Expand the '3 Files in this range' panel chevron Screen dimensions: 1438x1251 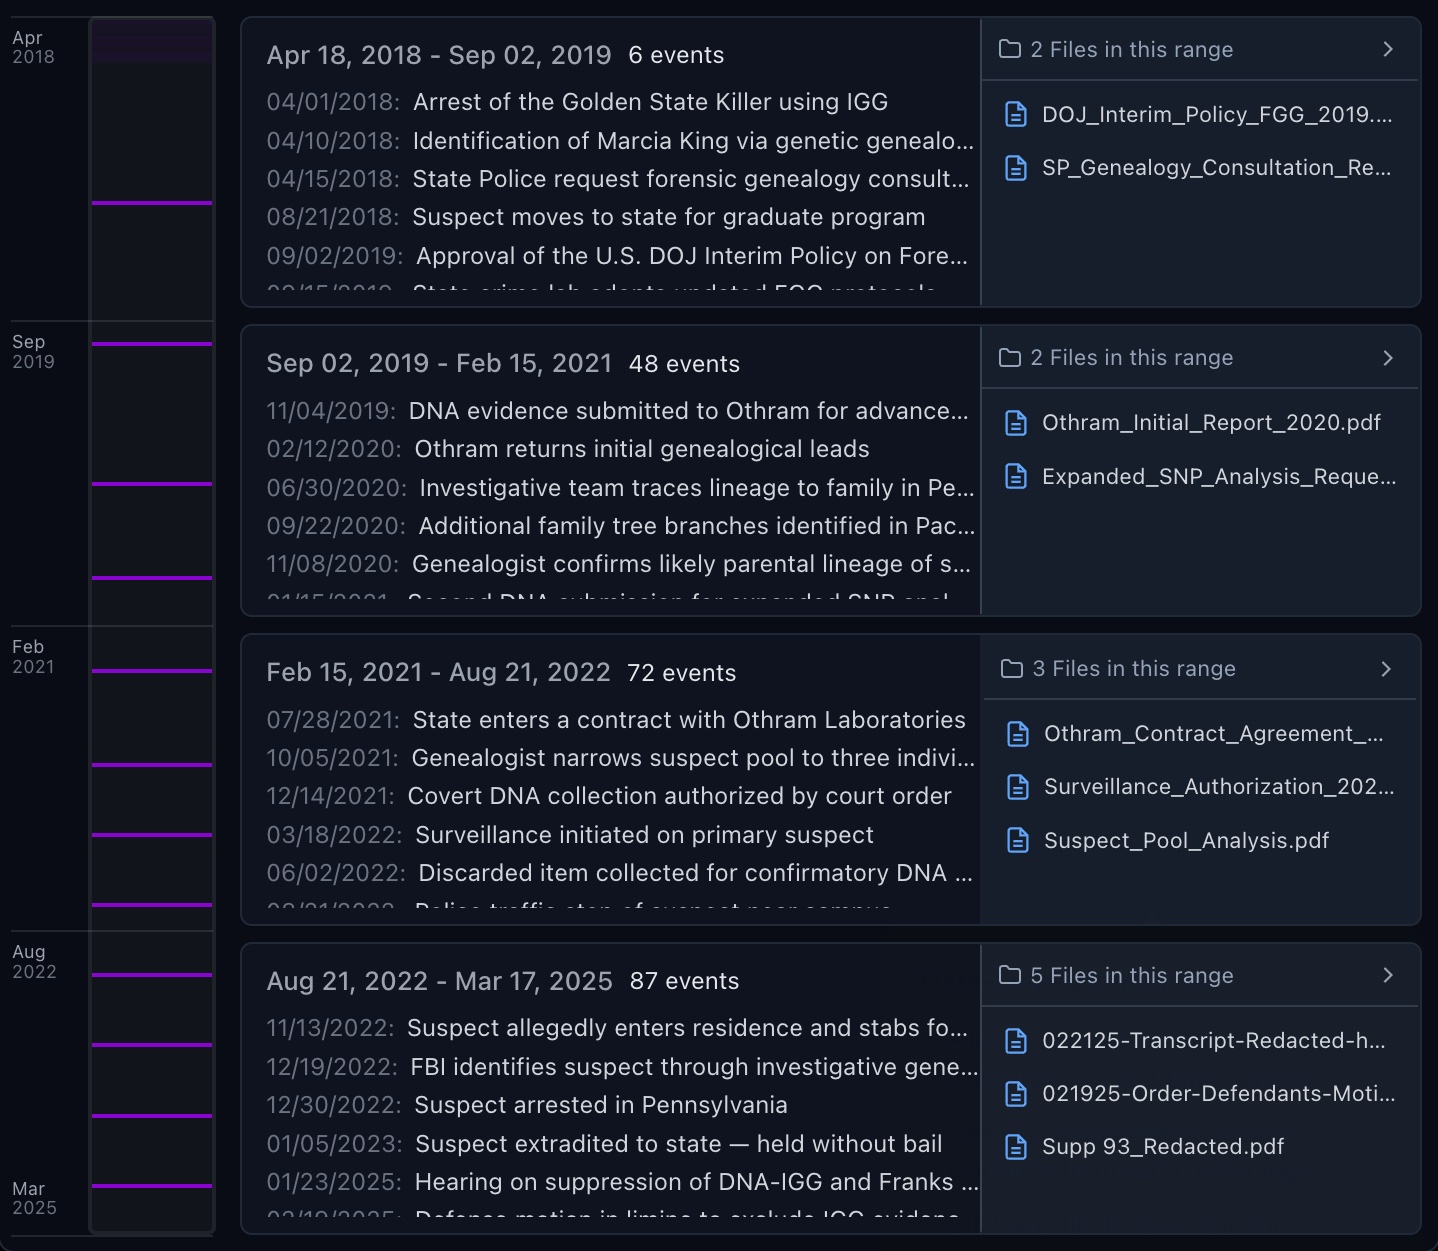(1385, 668)
